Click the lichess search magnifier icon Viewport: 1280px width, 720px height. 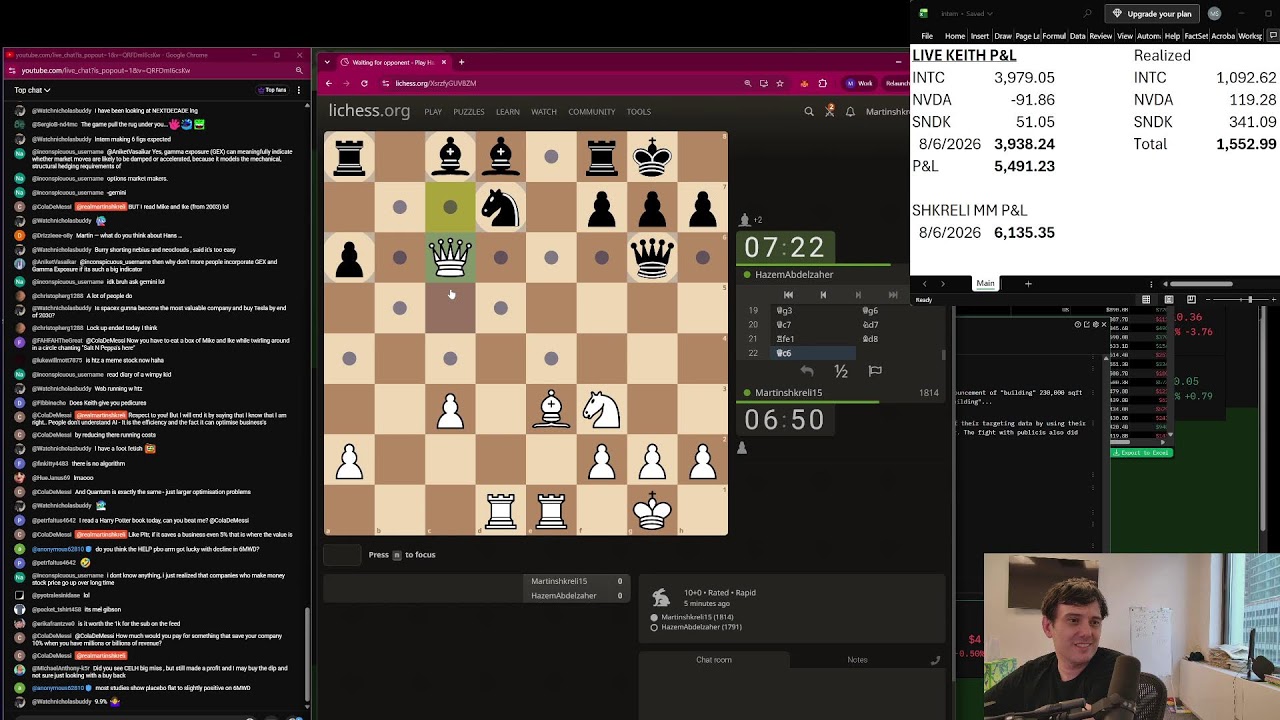(809, 112)
